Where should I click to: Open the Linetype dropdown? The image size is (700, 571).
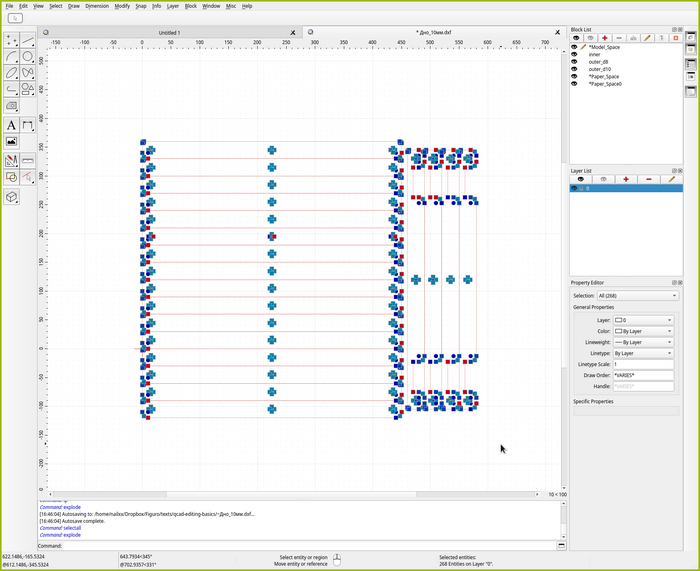(x=643, y=353)
